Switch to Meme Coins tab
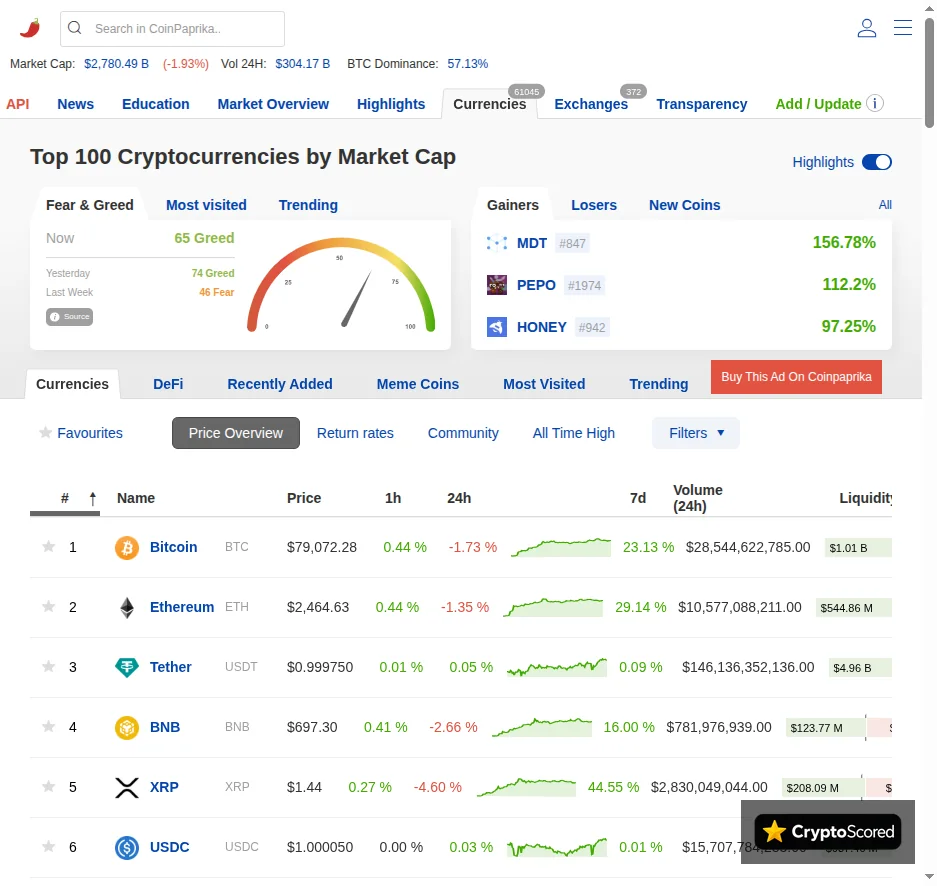 click(418, 384)
